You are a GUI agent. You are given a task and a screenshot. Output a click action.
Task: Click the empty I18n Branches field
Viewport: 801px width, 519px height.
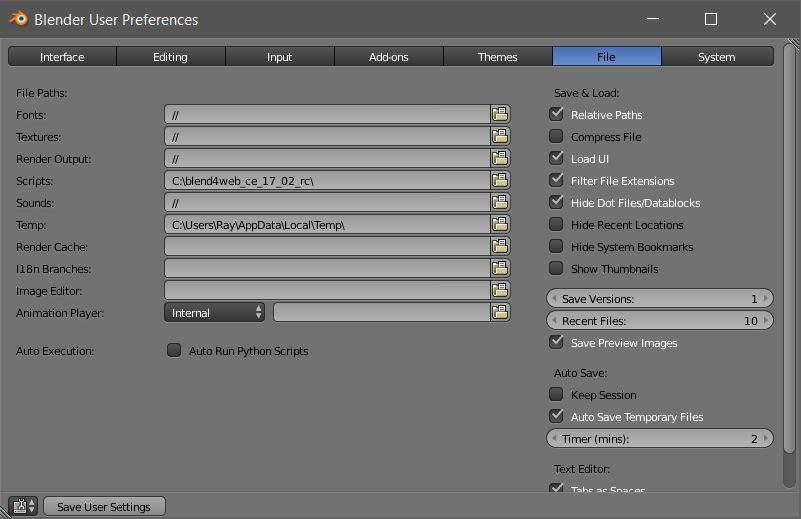click(x=327, y=268)
